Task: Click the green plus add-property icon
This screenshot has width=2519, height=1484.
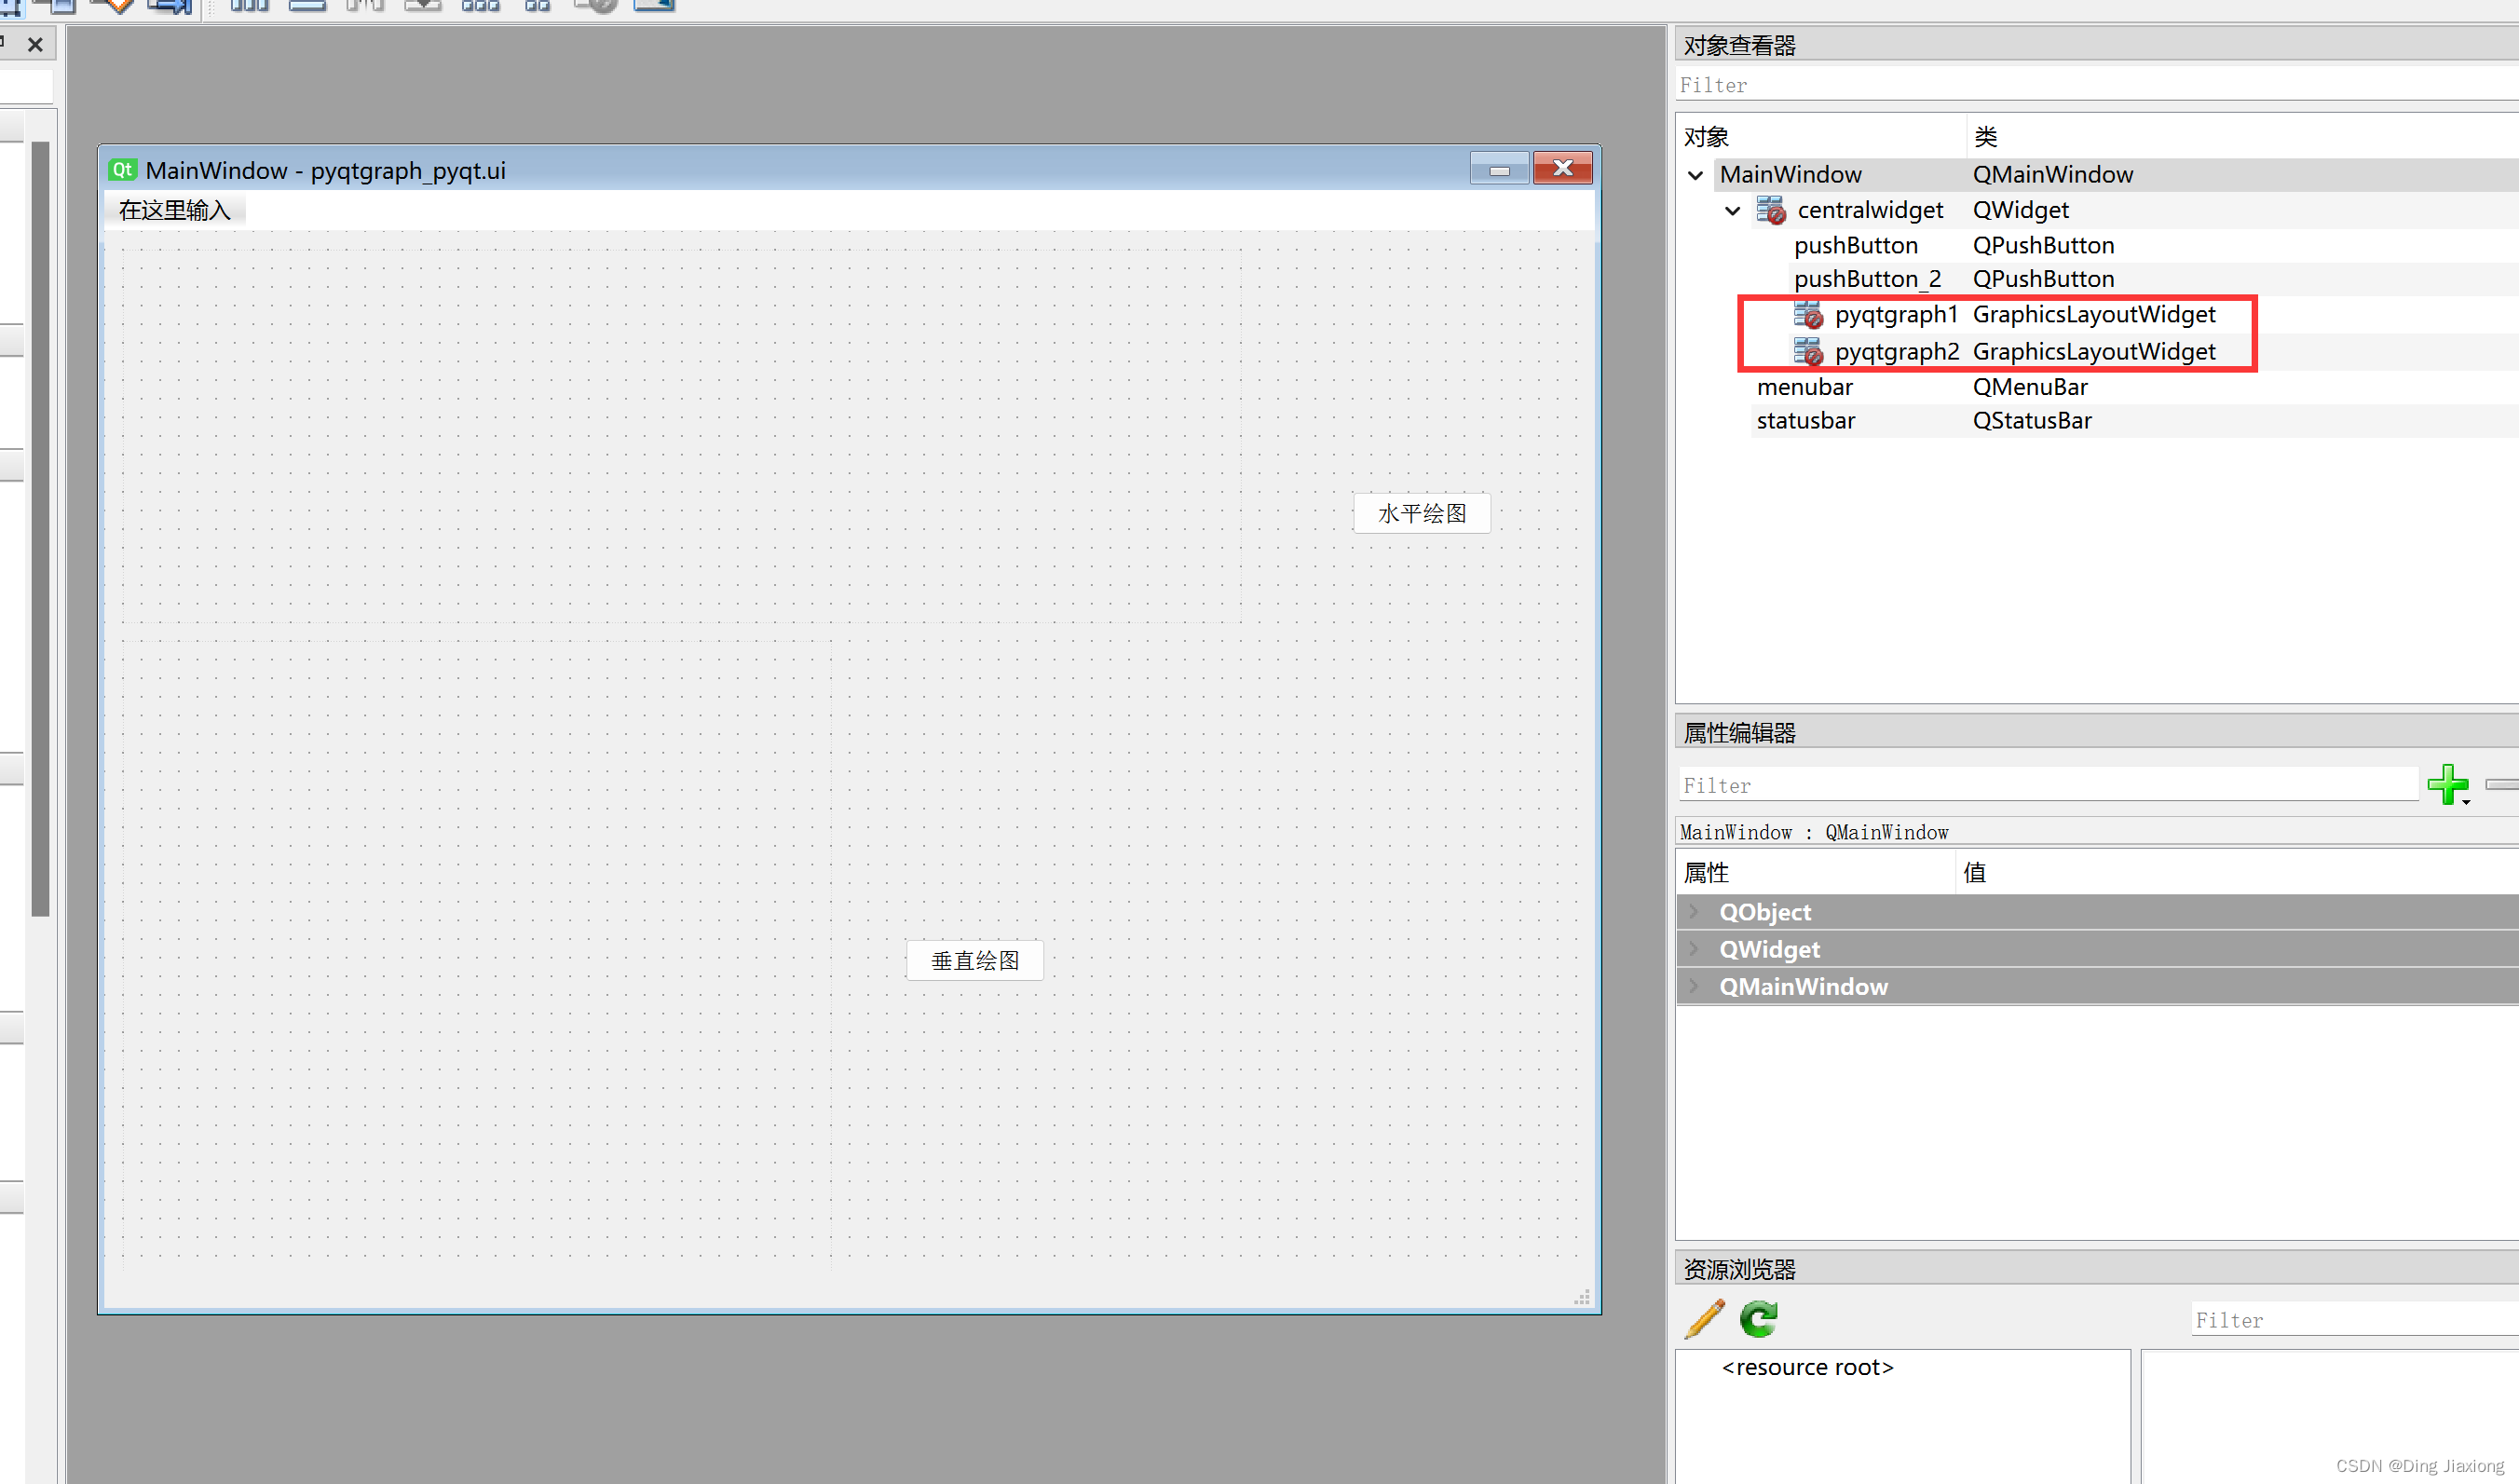Action: [x=2448, y=785]
